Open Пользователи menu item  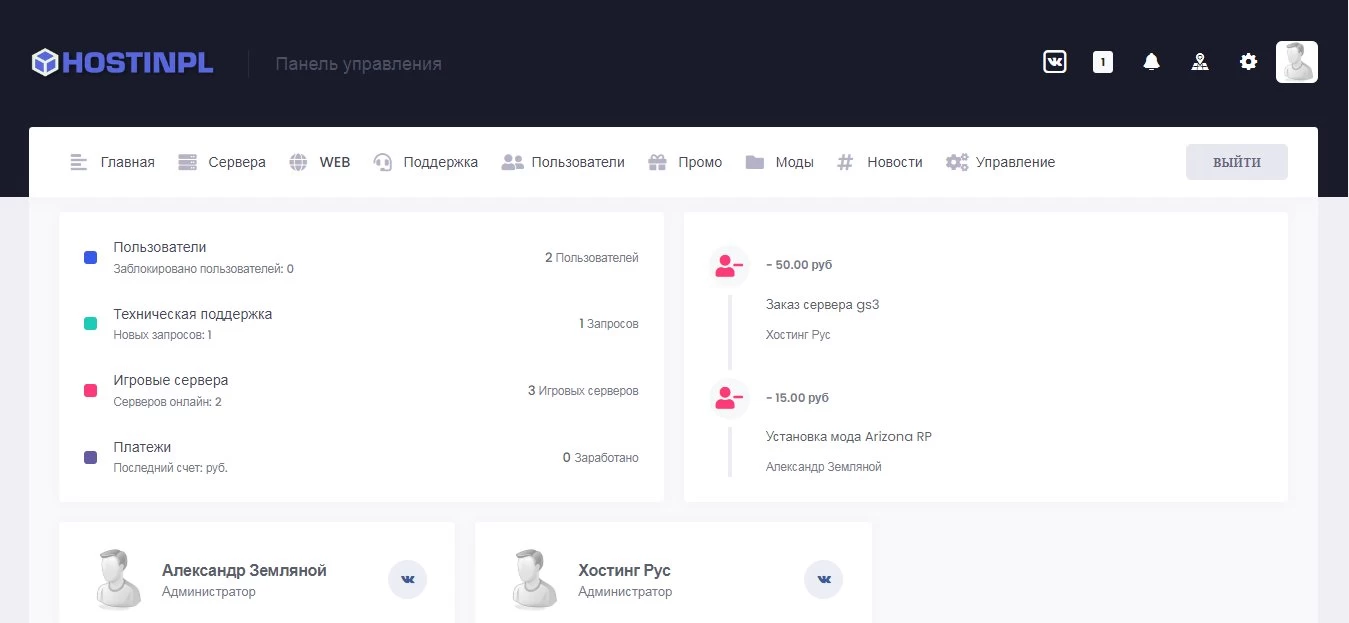[578, 162]
